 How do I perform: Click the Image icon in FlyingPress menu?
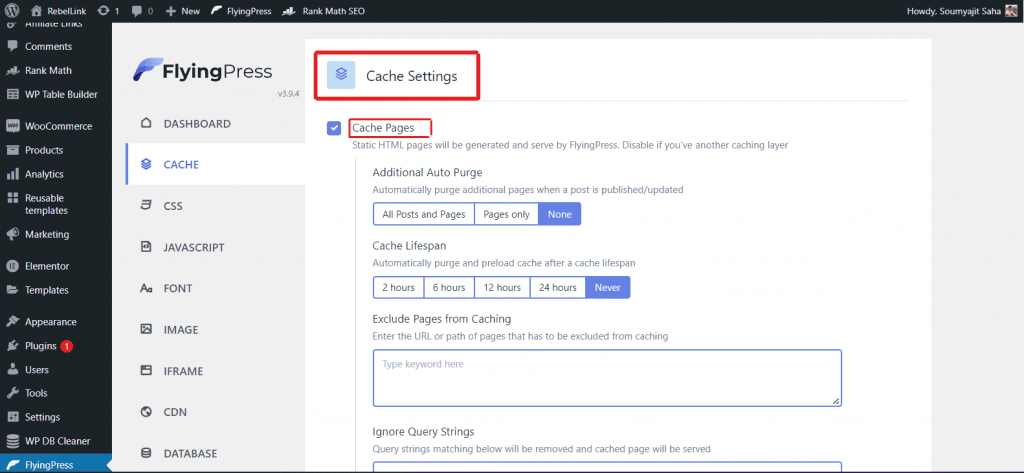click(x=146, y=329)
